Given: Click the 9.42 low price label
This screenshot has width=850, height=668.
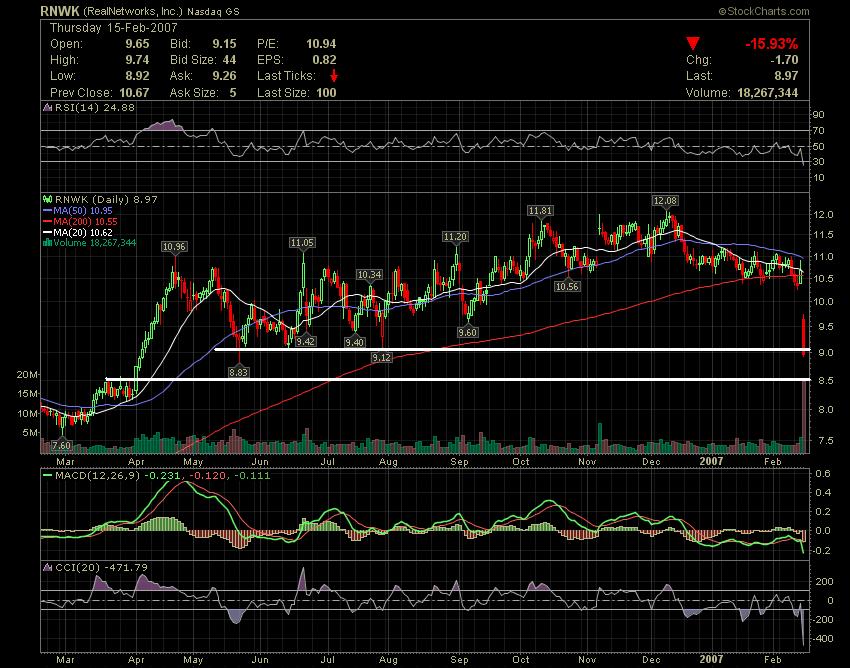Looking at the screenshot, I should [306, 342].
